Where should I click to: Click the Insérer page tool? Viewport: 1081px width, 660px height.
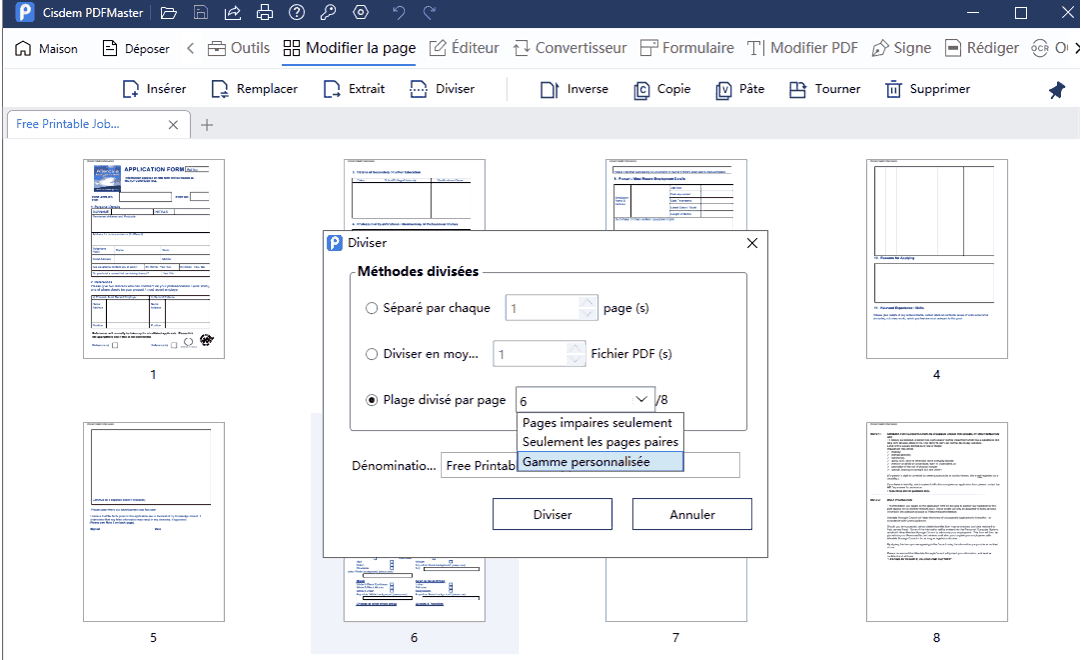(x=154, y=89)
